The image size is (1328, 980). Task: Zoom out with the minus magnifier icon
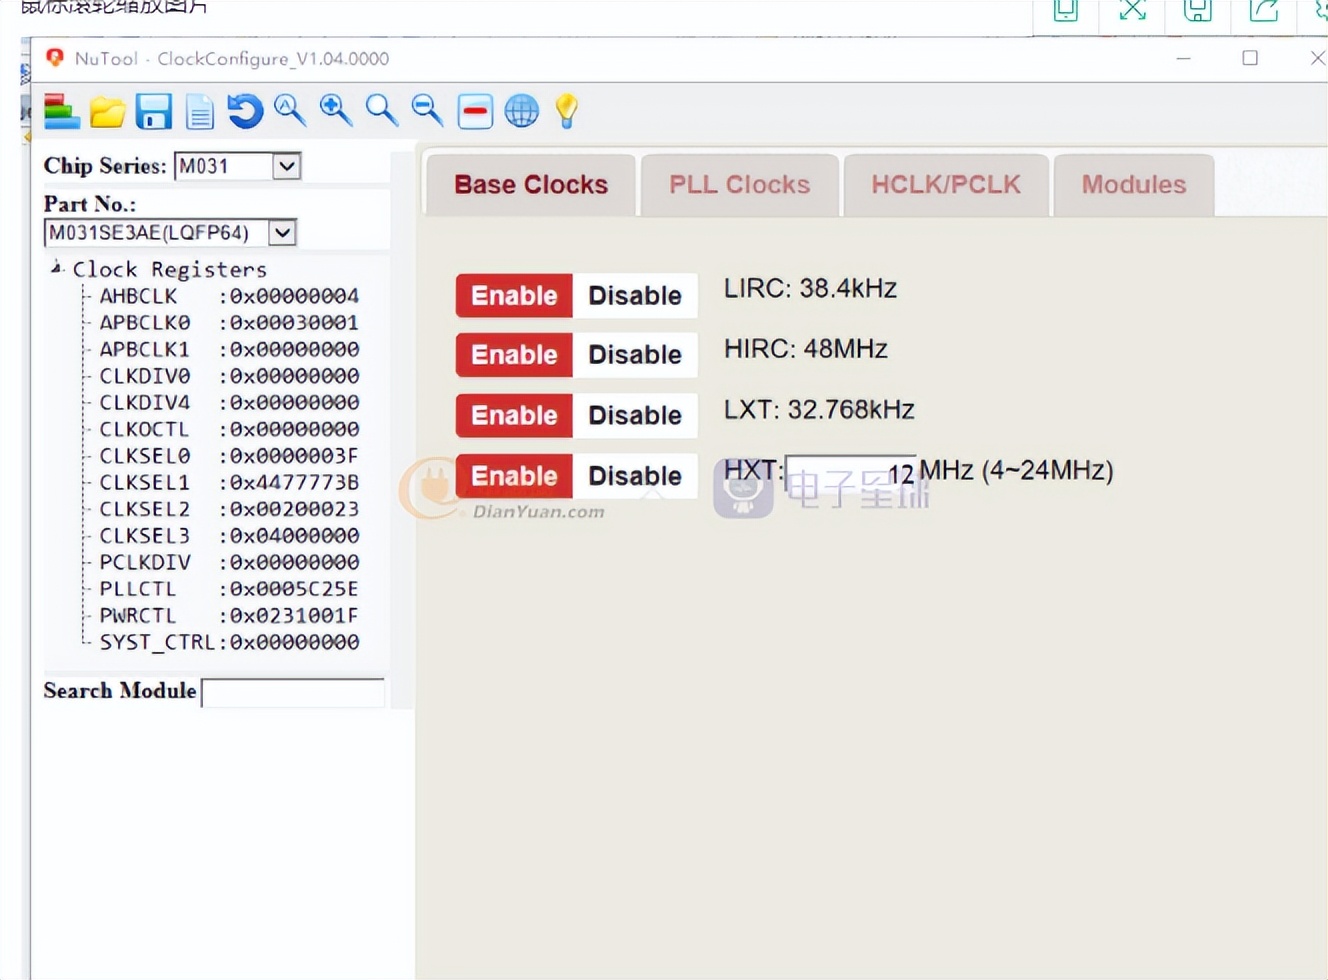point(428,110)
